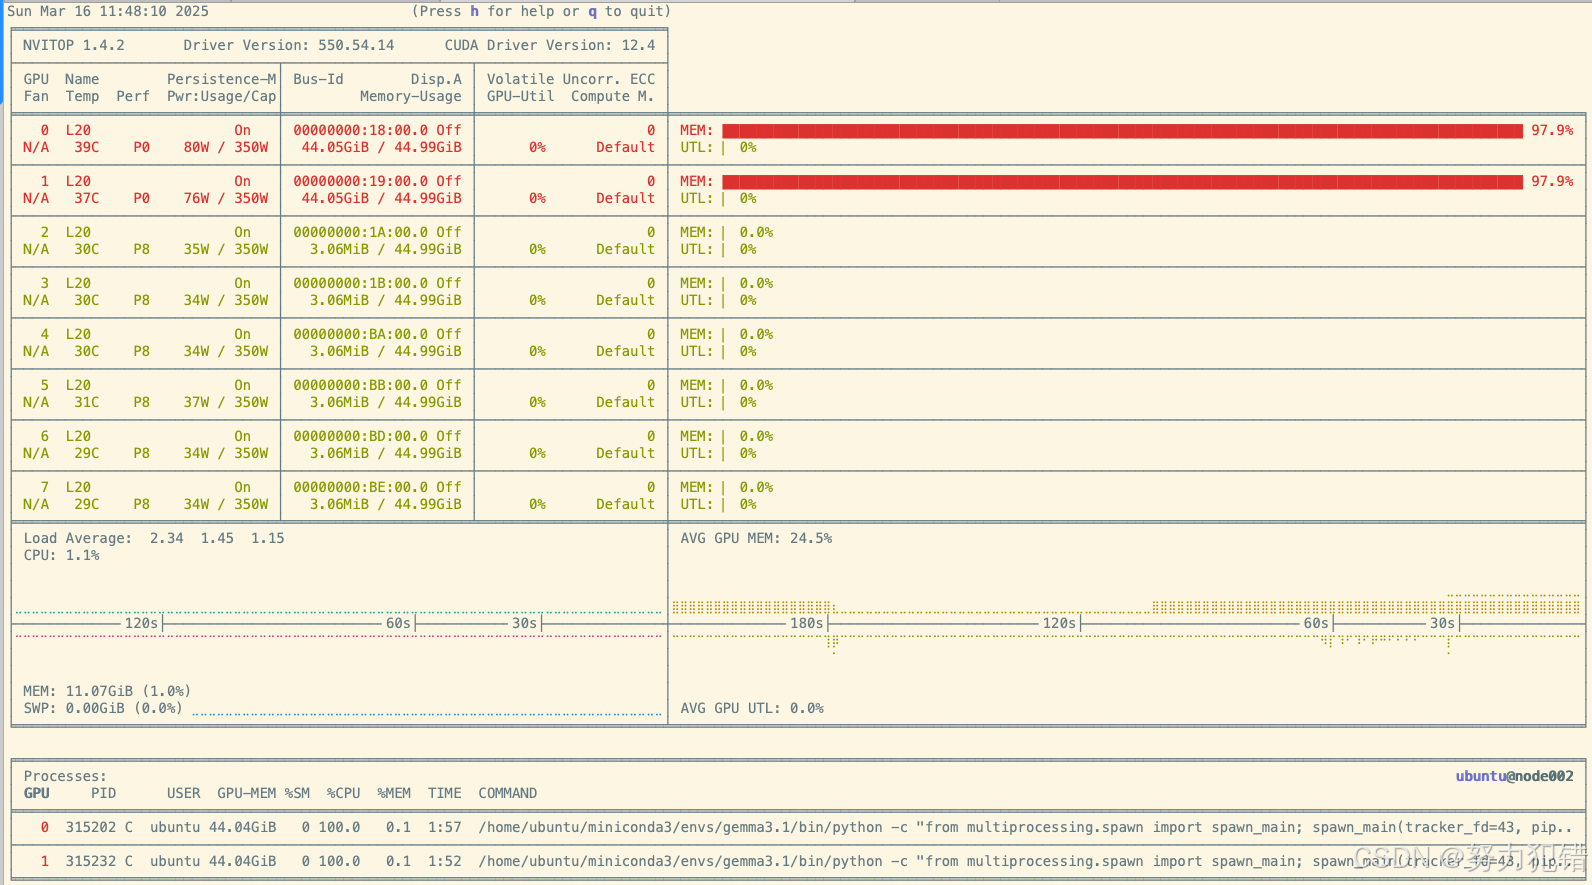This screenshot has width=1592, height=885.
Task: Click the date Sun Mar 16 11:48:10 2025
Action: pos(108,11)
